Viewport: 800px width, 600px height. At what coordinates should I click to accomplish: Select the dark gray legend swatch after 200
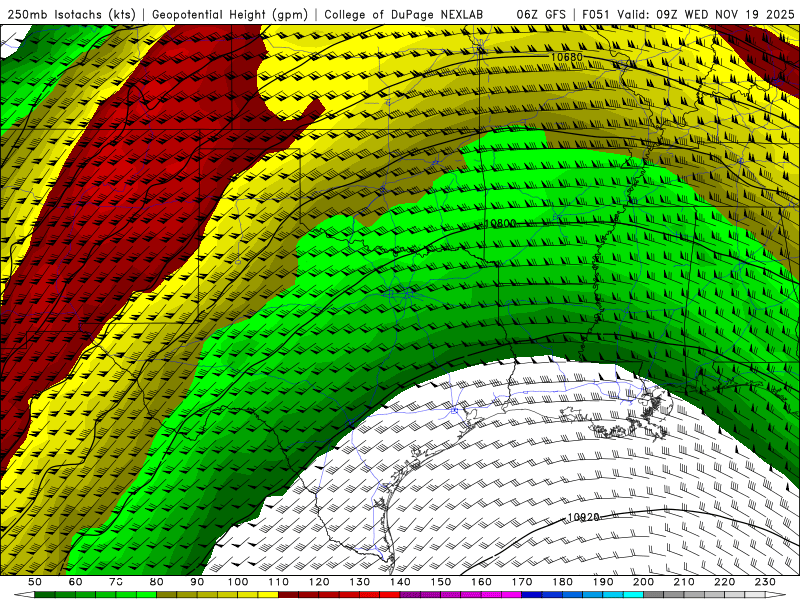[654, 594]
